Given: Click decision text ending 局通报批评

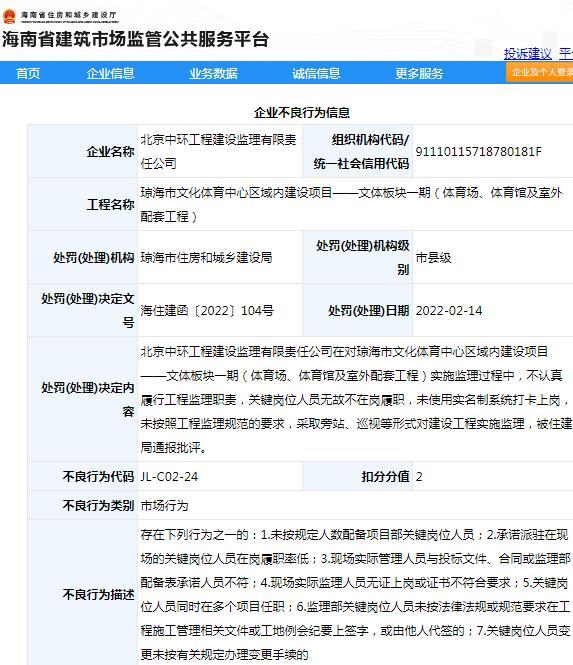Looking at the screenshot, I should click(x=356, y=400).
